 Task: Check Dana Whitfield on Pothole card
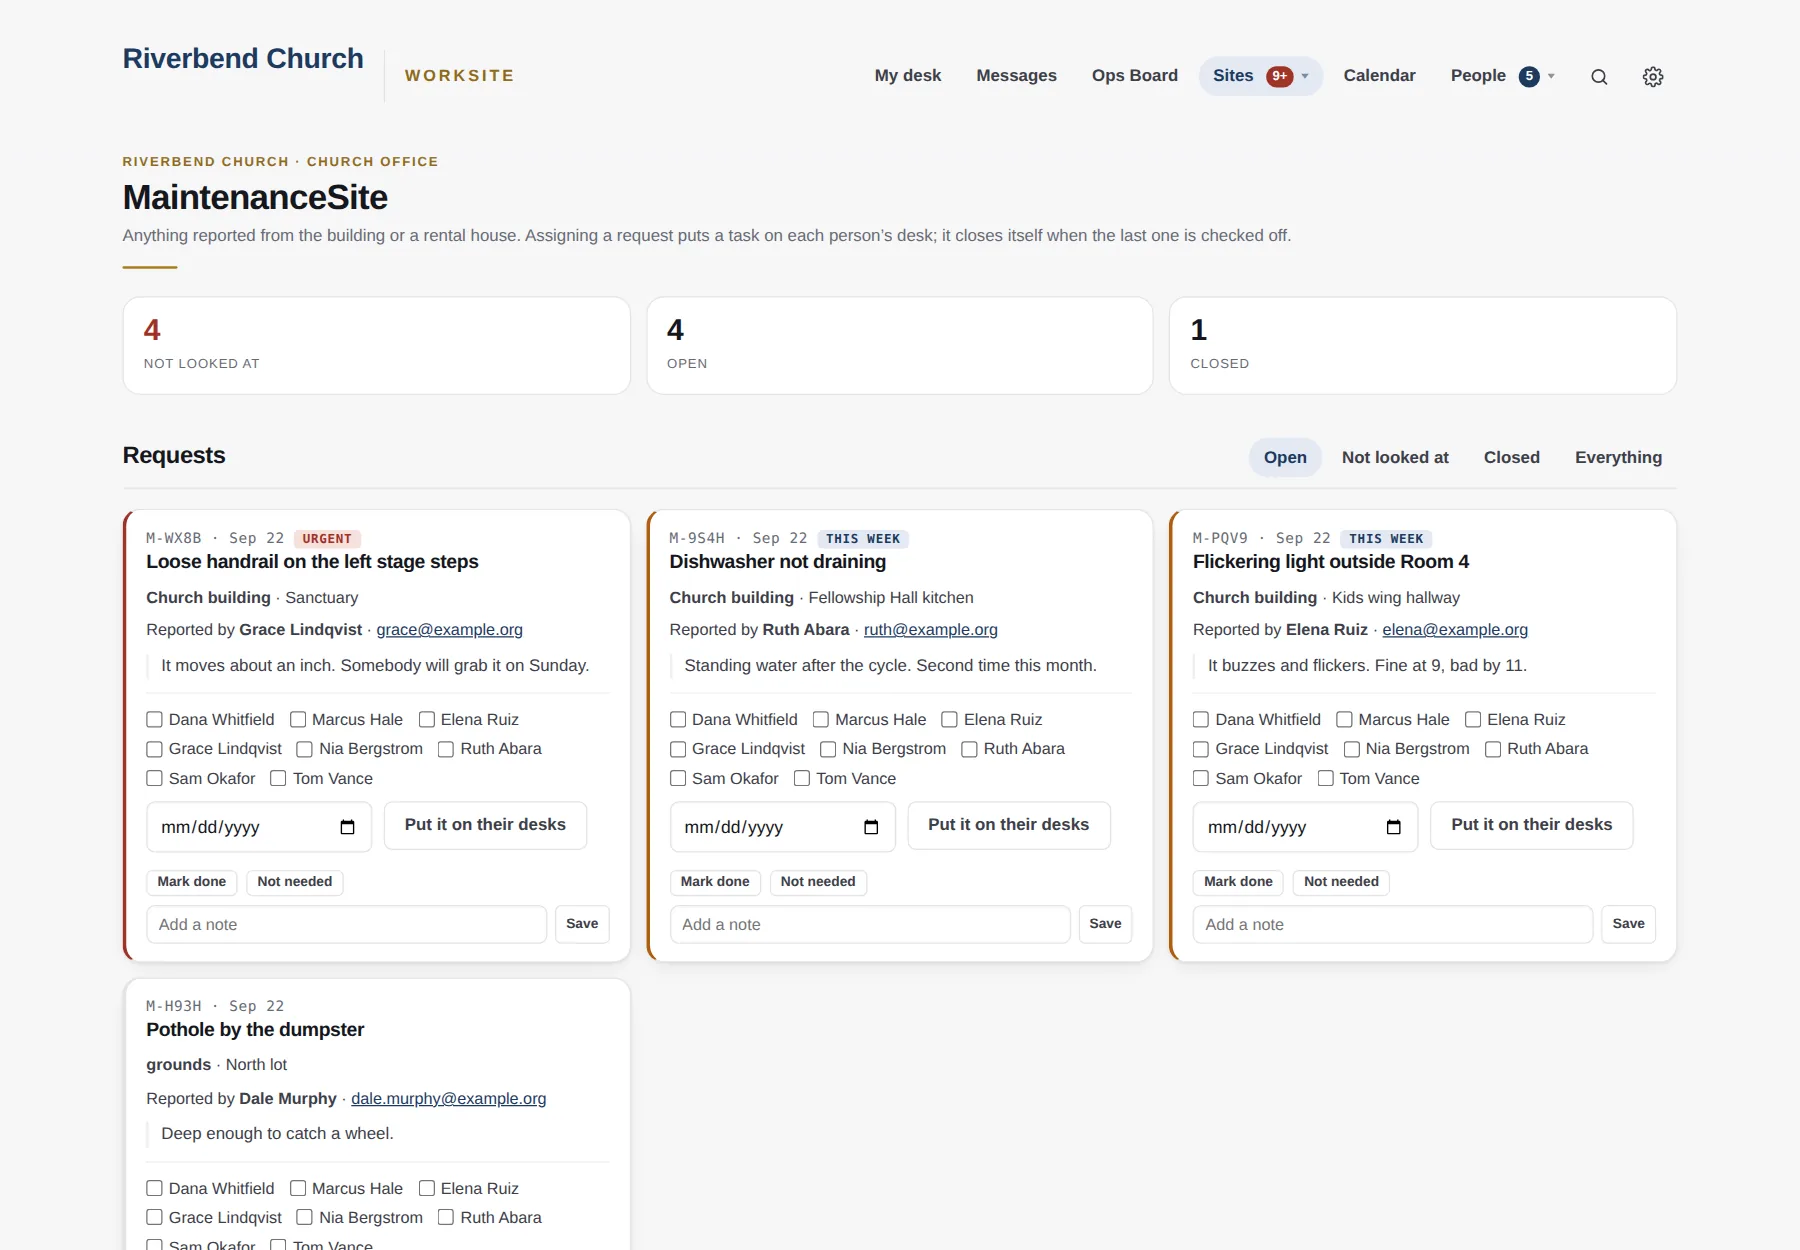pyautogui.click(x=154, y=1188)
